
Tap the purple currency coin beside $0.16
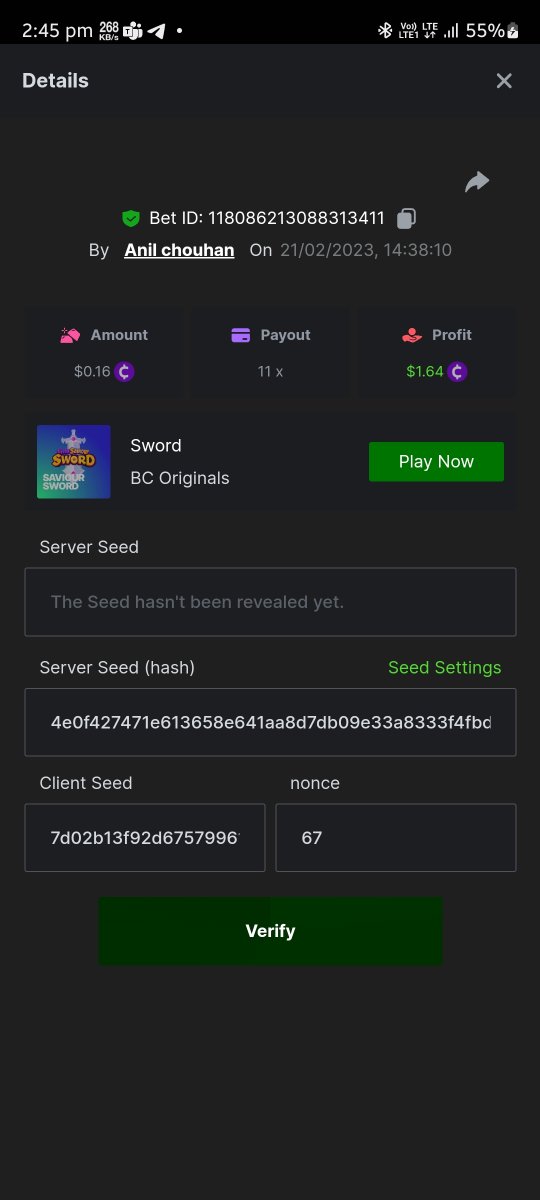coord(124,372)
